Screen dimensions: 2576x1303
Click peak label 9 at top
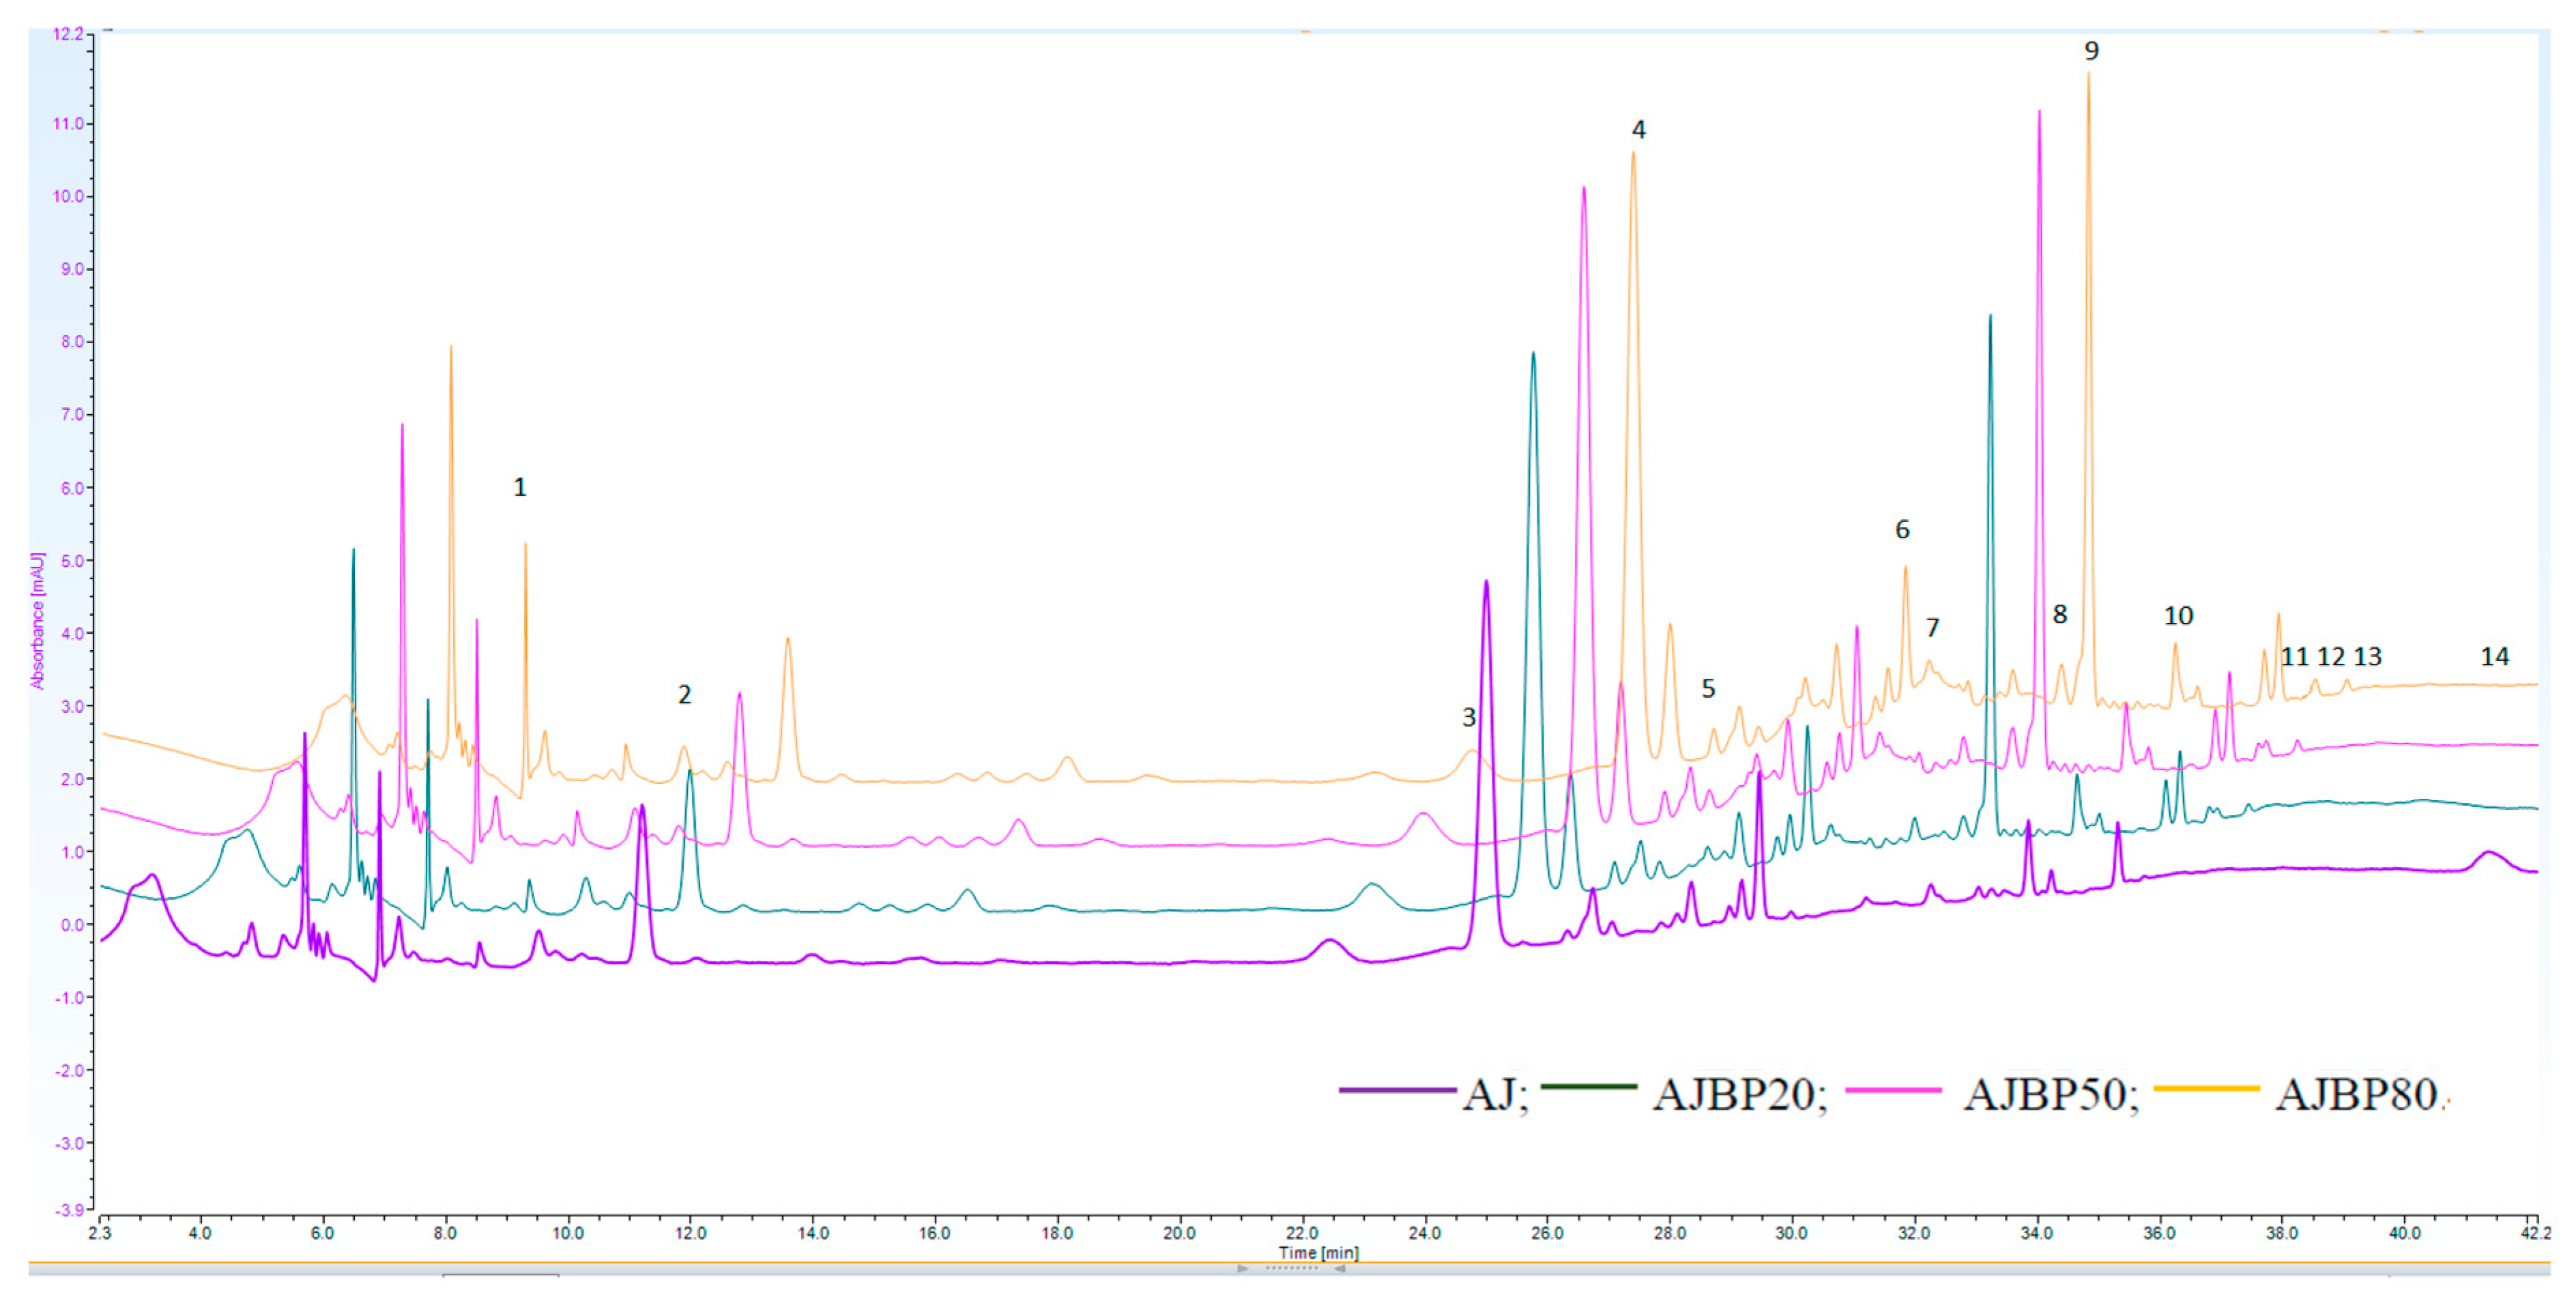pyautogui.click(x=2091, y=51)
